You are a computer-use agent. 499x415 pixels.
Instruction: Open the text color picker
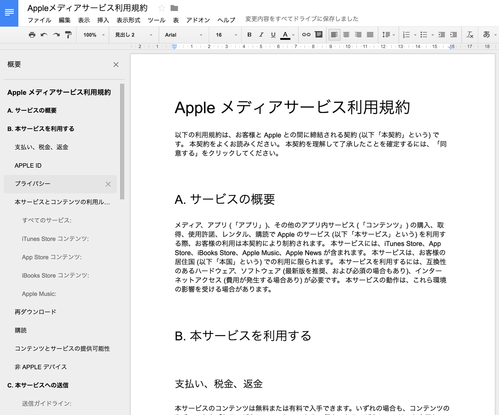(x=287, y=35)
